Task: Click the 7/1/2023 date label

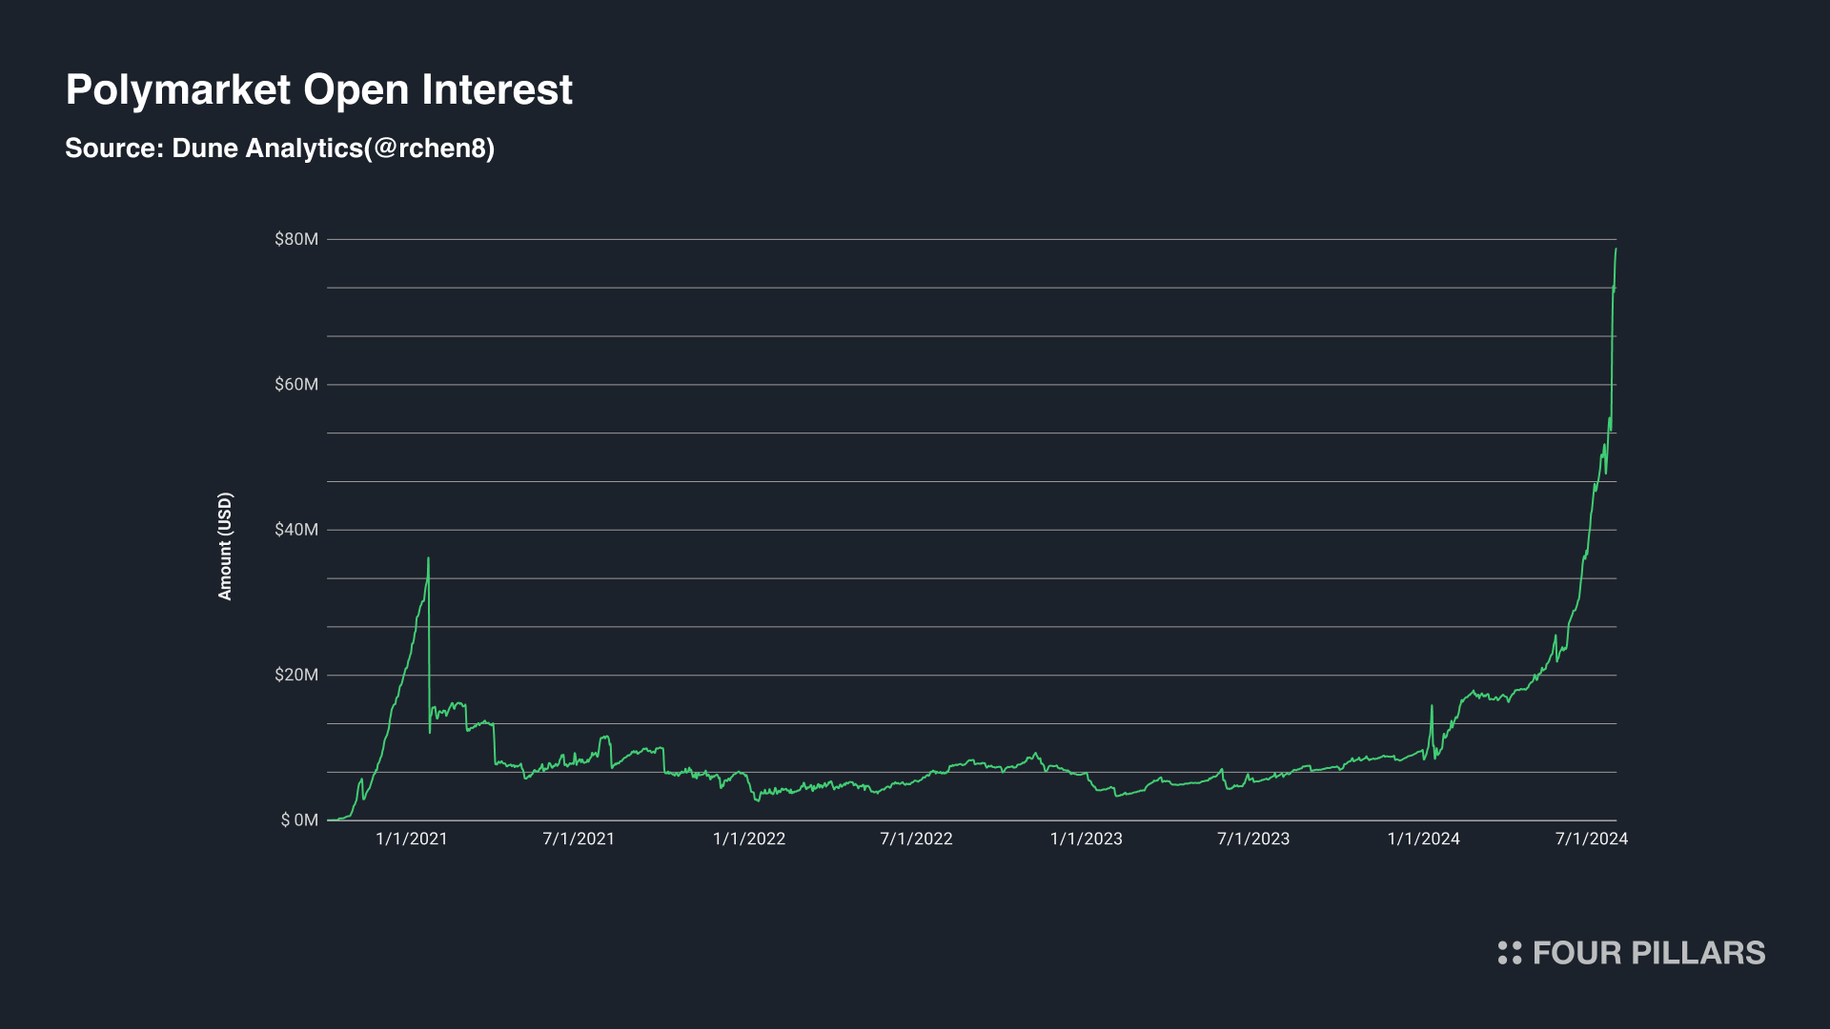Action: coord(1253,839)
